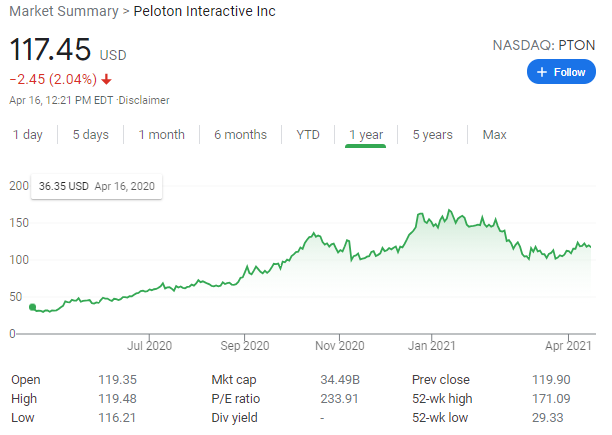Open the Disclaimer link
The width and height of the screenshot is (612, 435).
(x=144, y=100)
